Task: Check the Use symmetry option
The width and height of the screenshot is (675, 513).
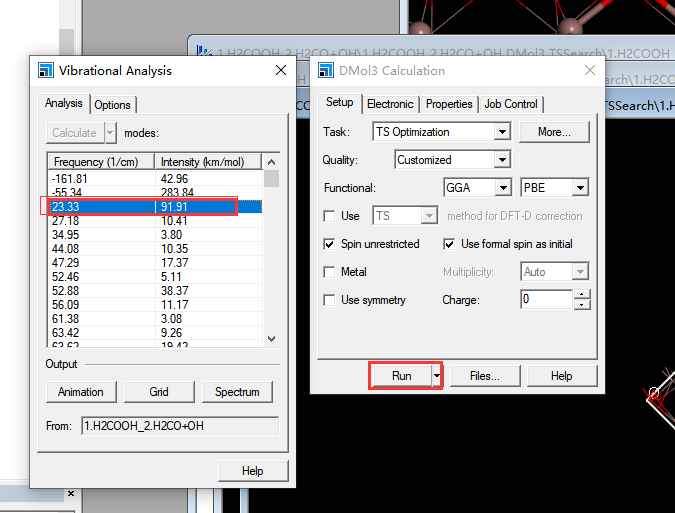Action: click(330, 300)
